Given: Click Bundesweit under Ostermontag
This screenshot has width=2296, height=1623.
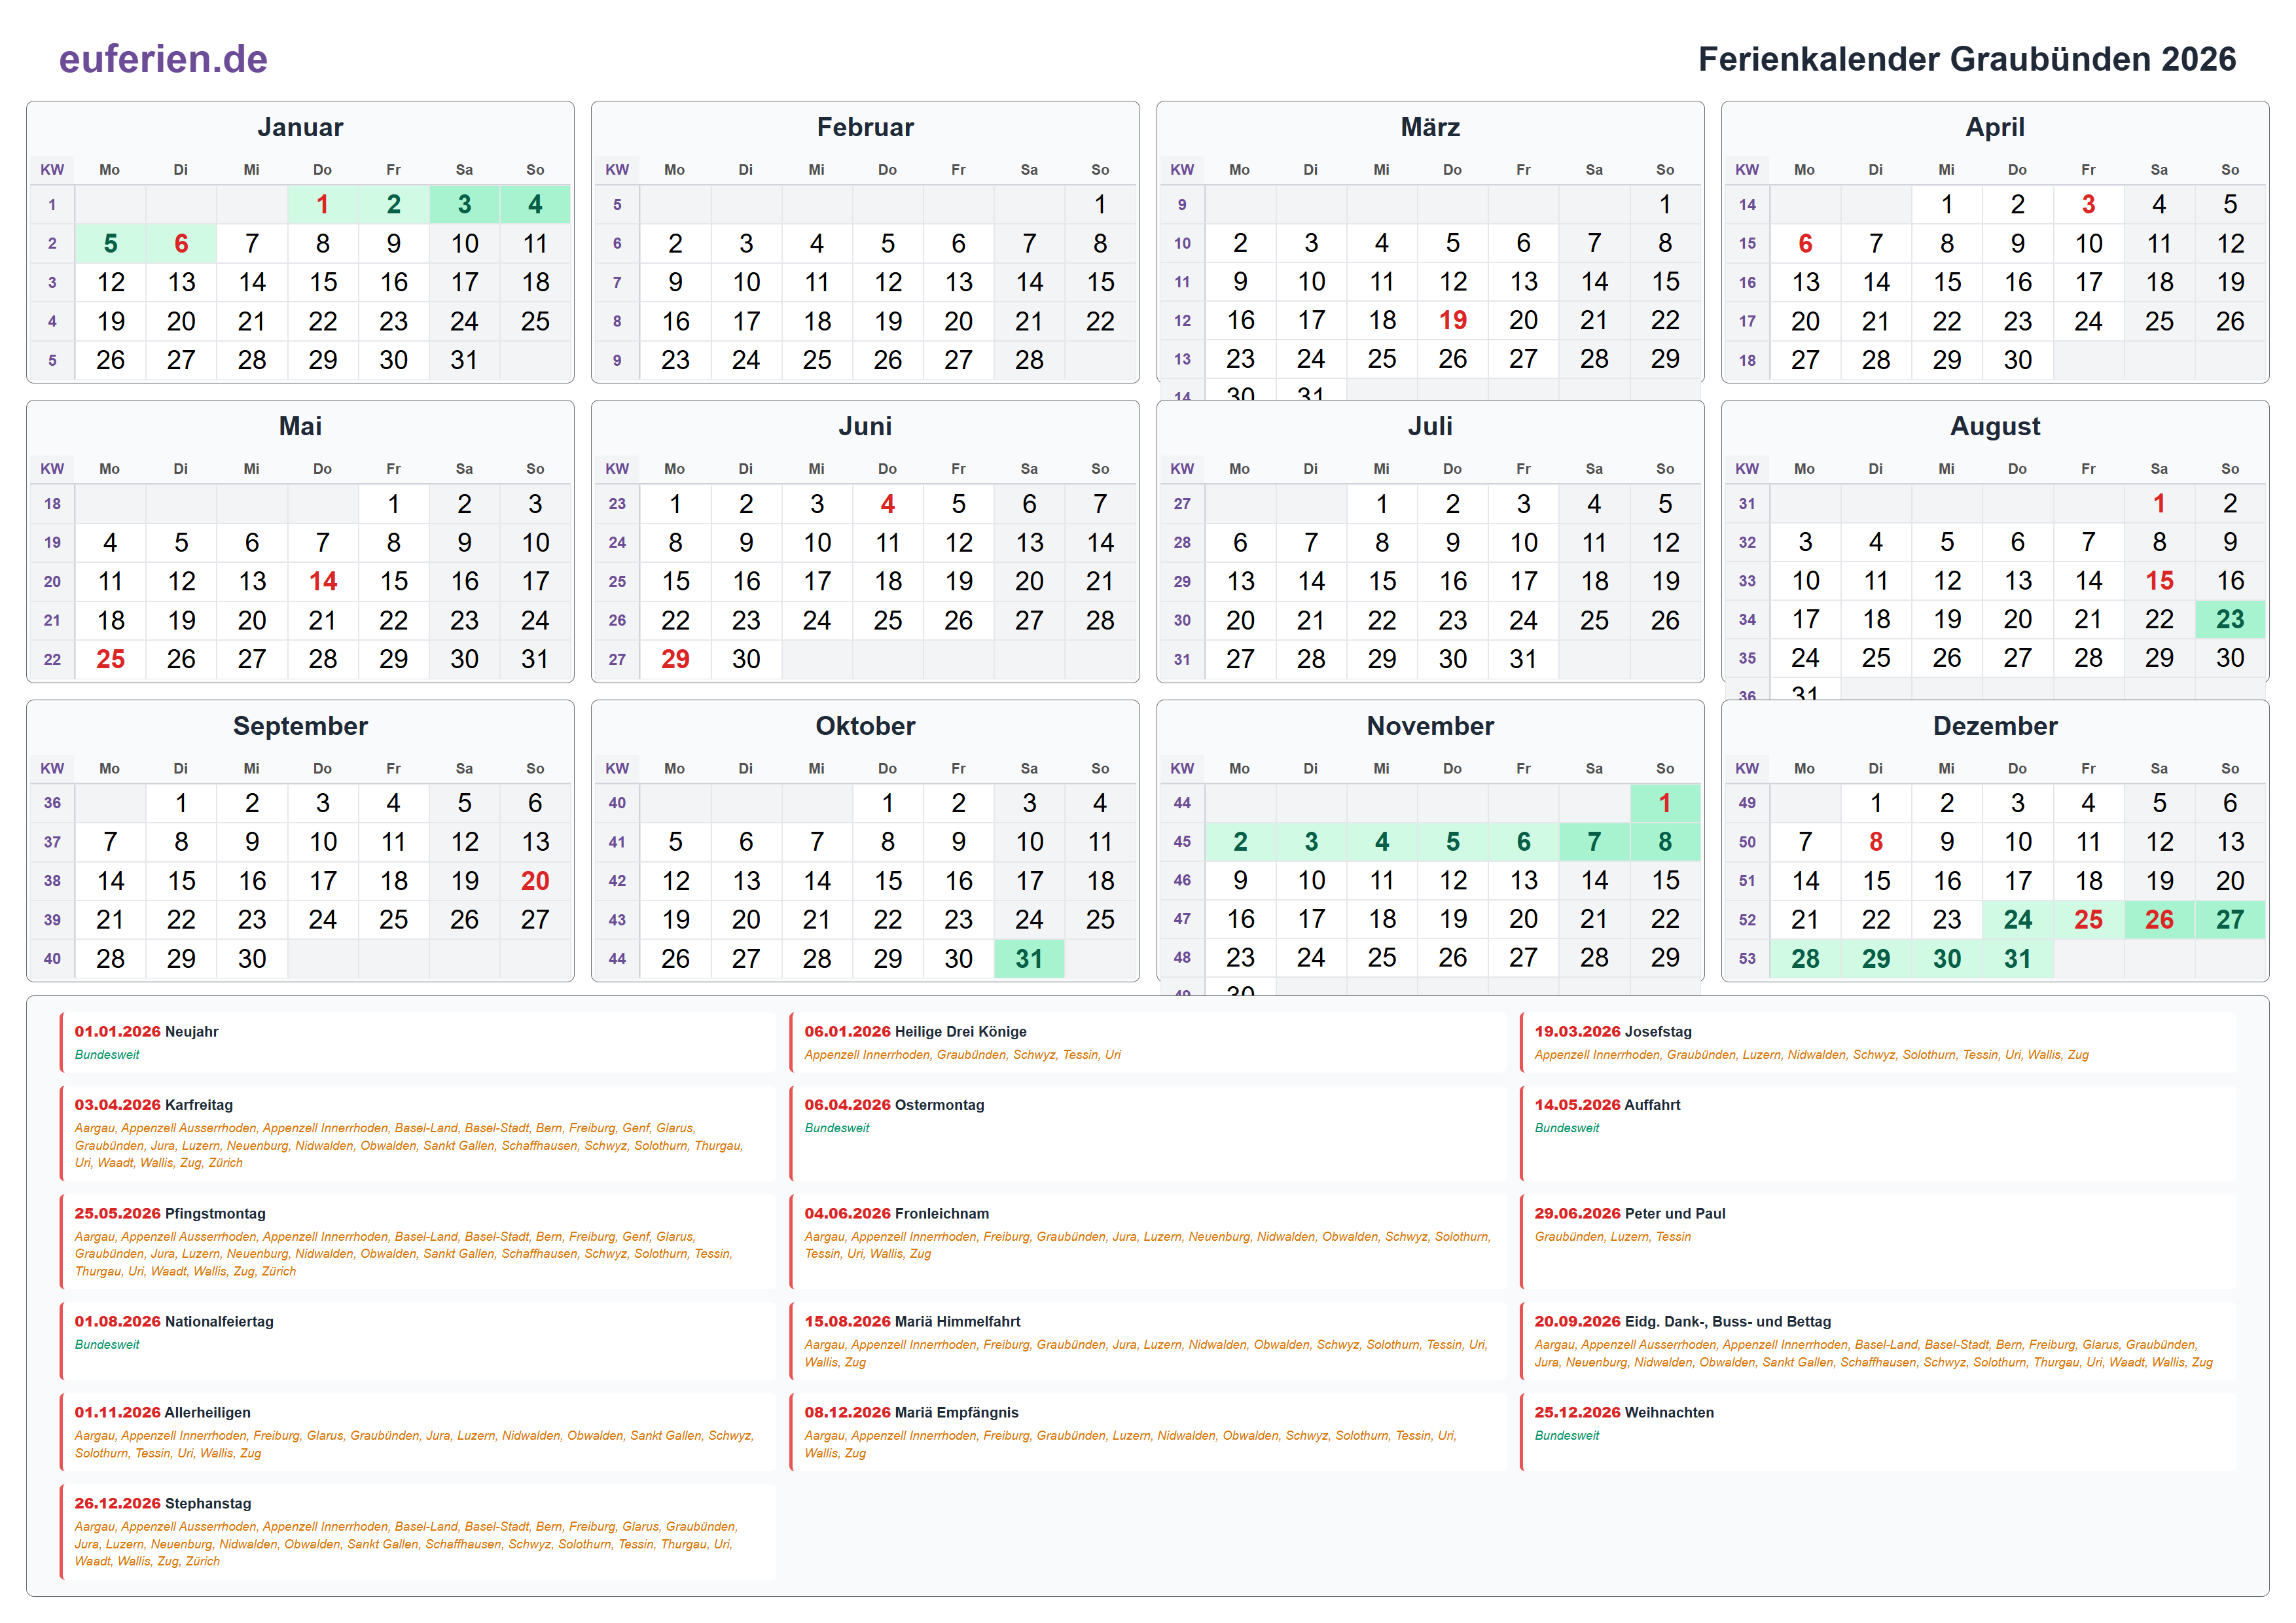Looking at the screenshot, I should coord(837,1128).
